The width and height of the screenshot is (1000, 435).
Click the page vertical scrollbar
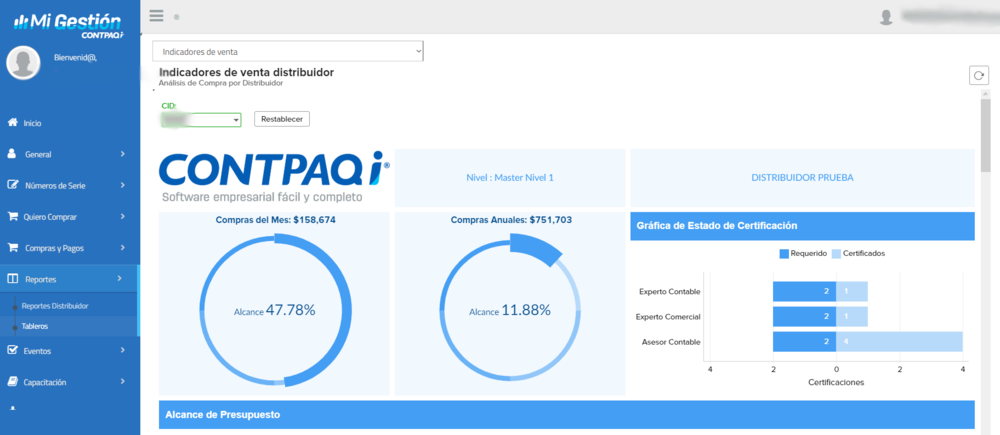pos(985,130)
